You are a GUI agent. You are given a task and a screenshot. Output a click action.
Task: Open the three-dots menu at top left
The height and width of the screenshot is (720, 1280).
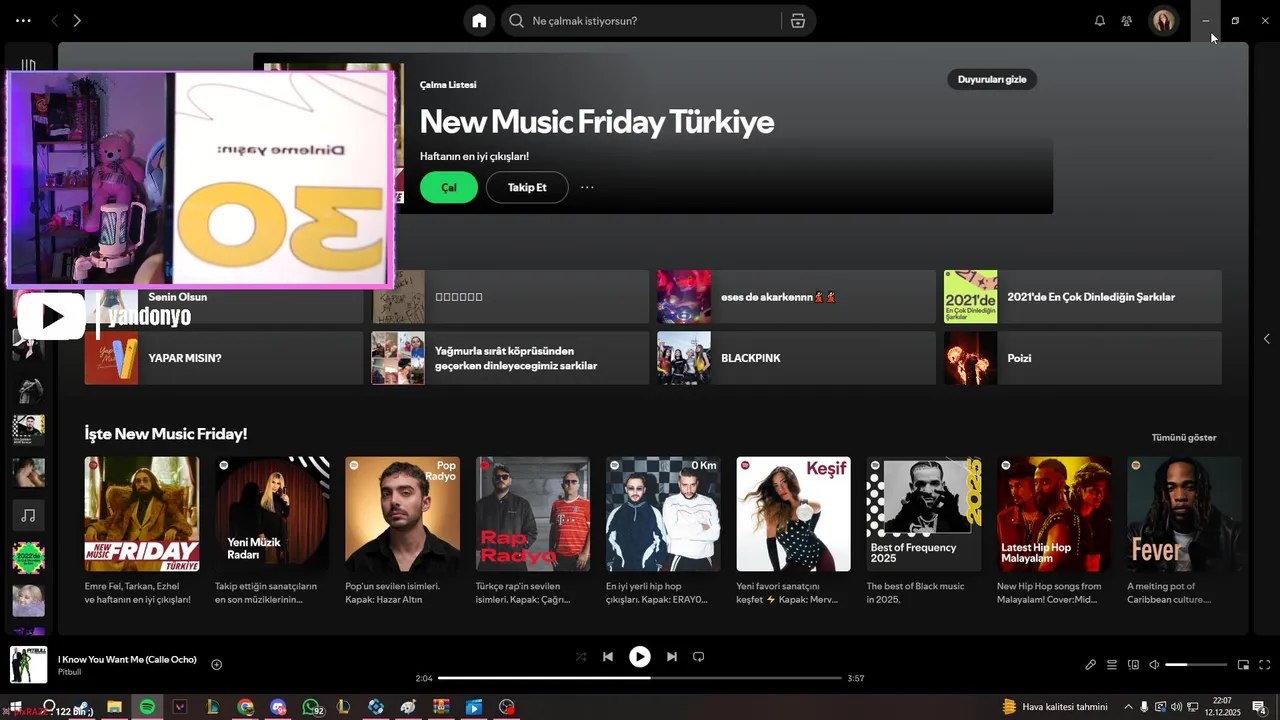click(x=23, y=20)
